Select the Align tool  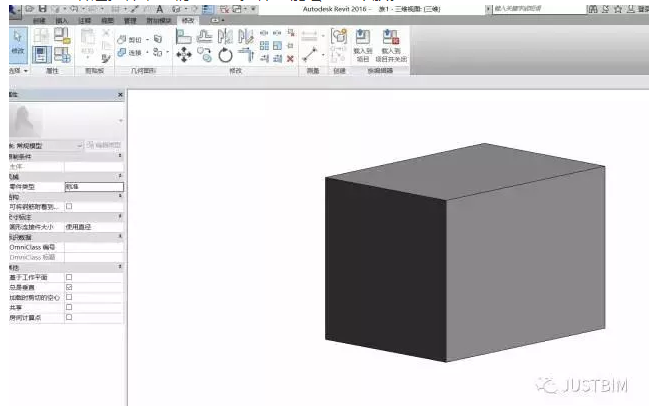point(184,36)
